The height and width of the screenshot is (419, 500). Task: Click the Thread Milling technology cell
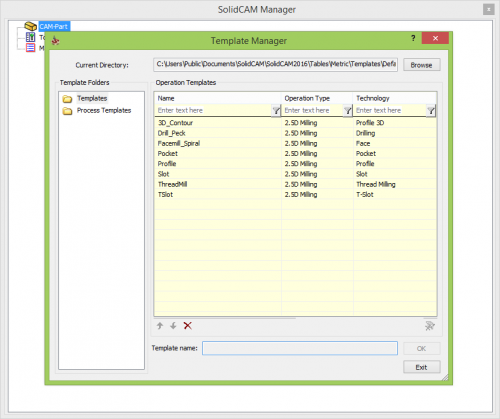tap(376, 184)
